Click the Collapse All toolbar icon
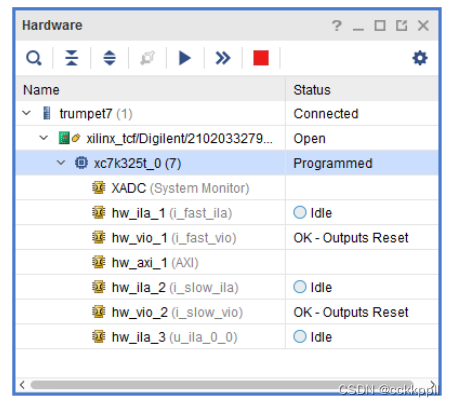The height and width of the screenshot is (407, 455). pos(72,58)
